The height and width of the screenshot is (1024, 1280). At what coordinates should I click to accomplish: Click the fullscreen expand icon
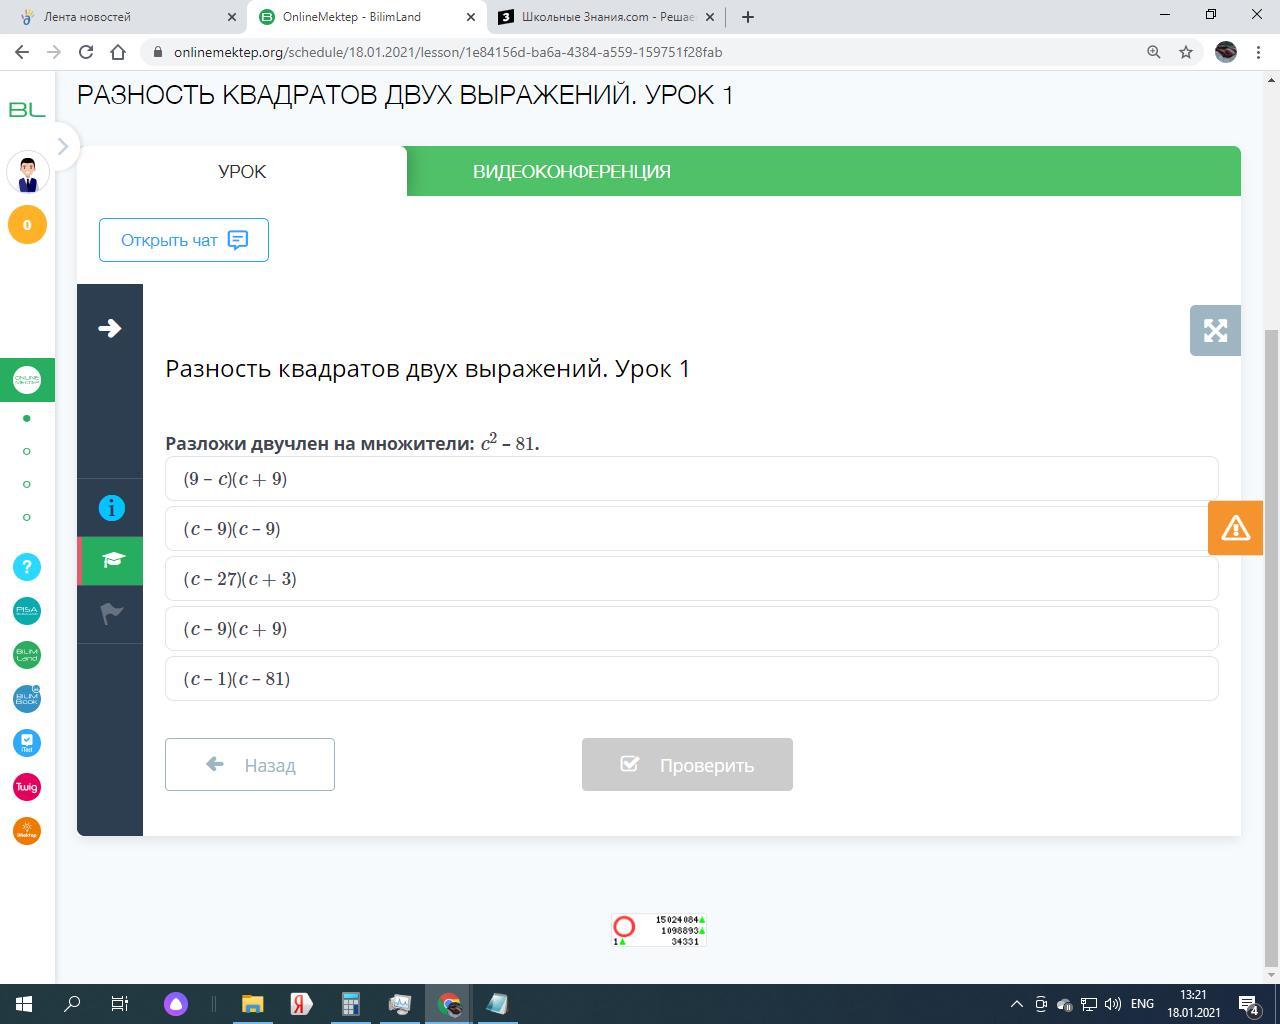point(1215,331)
